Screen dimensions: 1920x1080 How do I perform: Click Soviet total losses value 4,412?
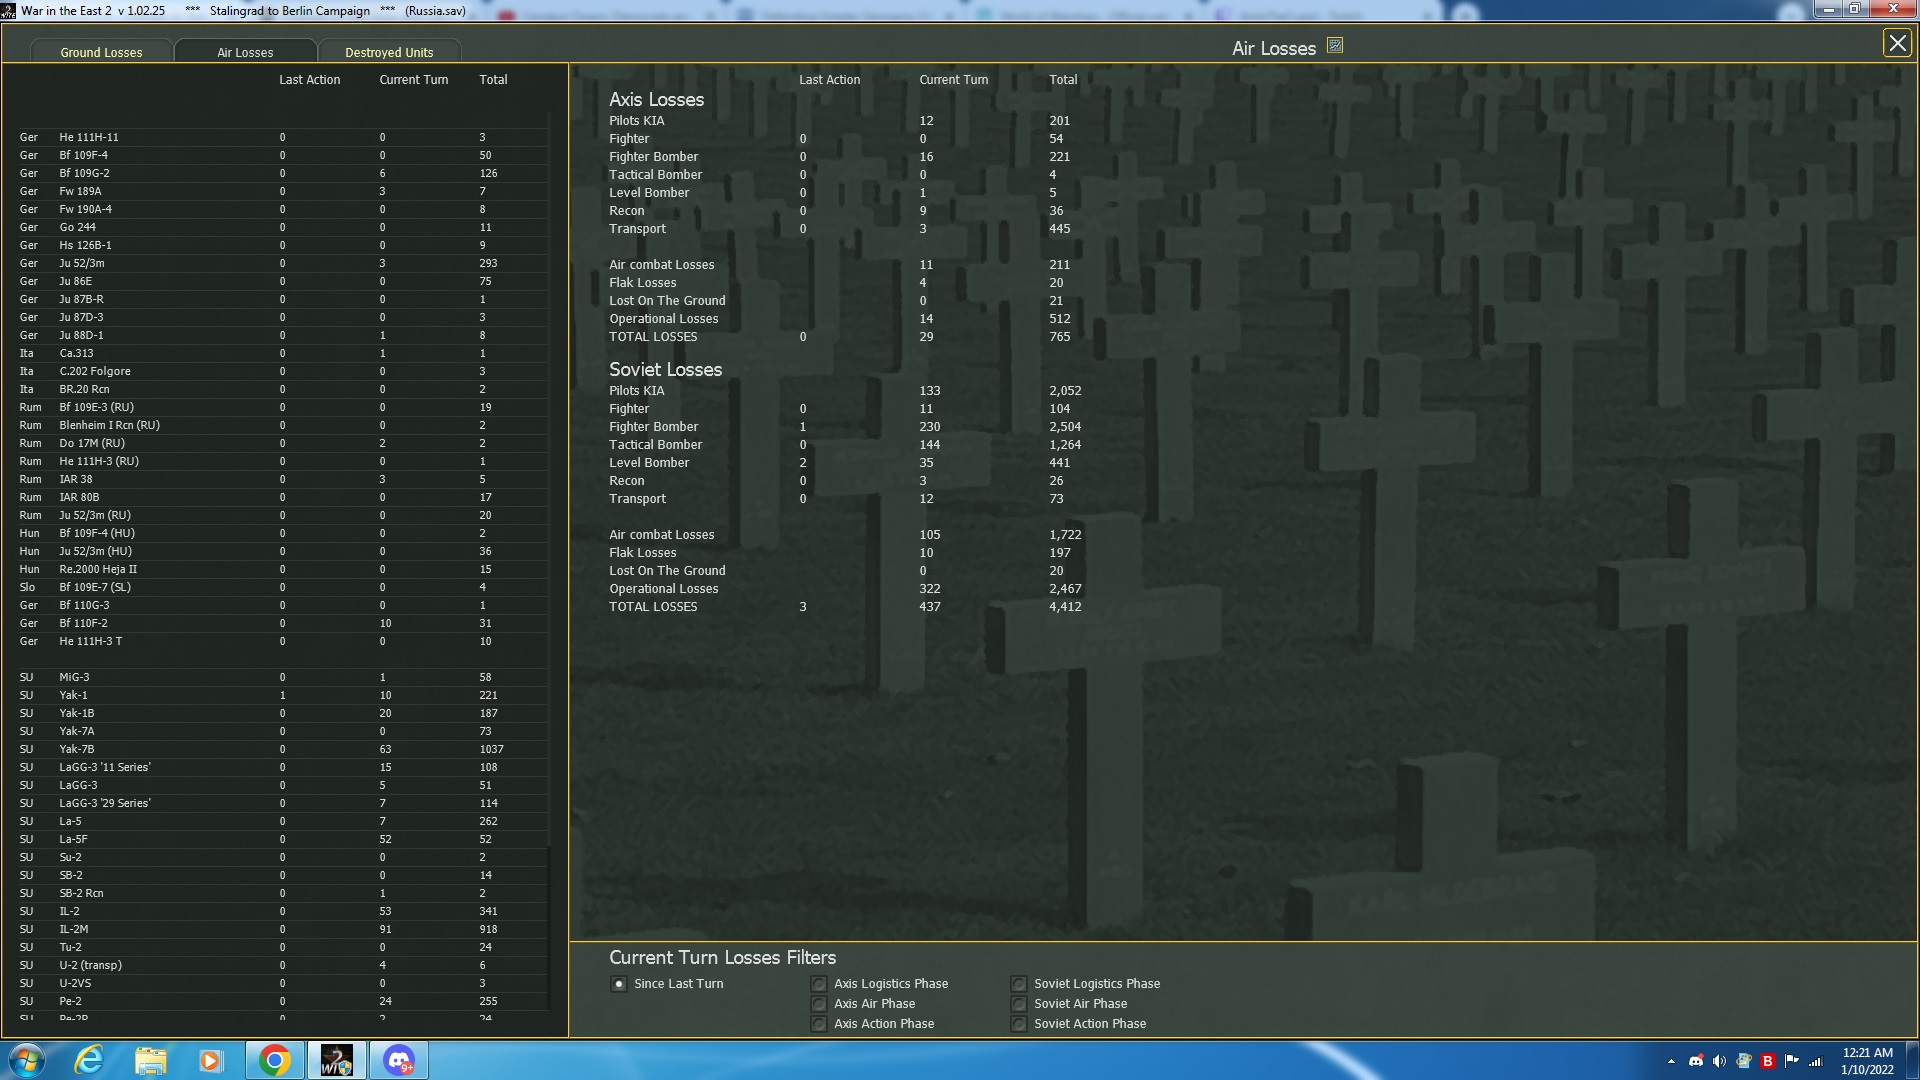(1065, 607)
